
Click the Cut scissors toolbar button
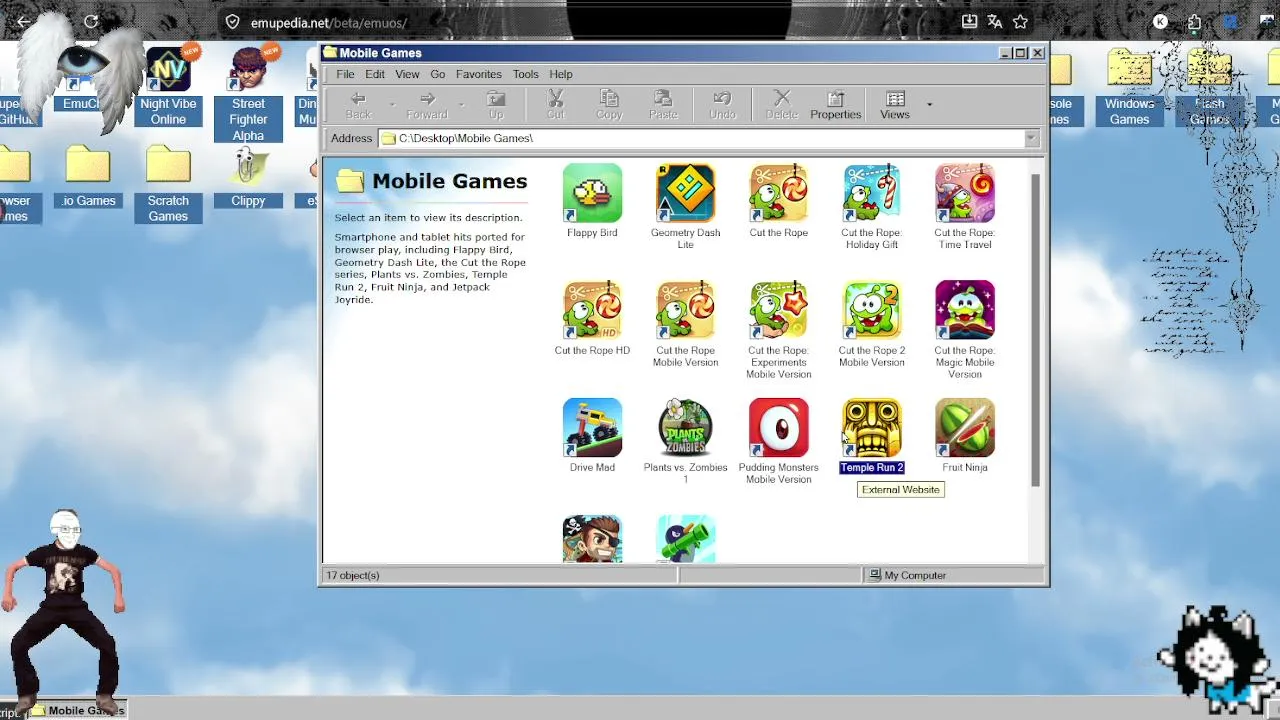tap(556, 105)
